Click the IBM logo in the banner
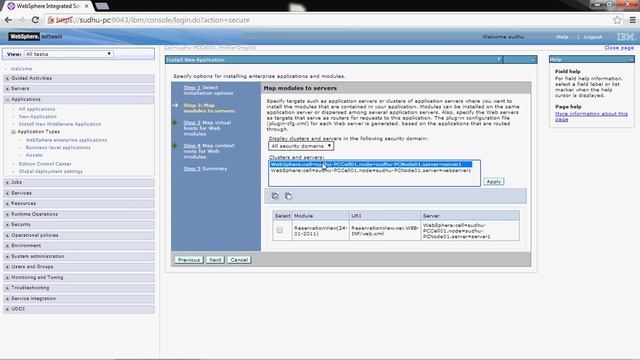The height and width of the screenshot is (360, 640). click(x=625, y=37)
